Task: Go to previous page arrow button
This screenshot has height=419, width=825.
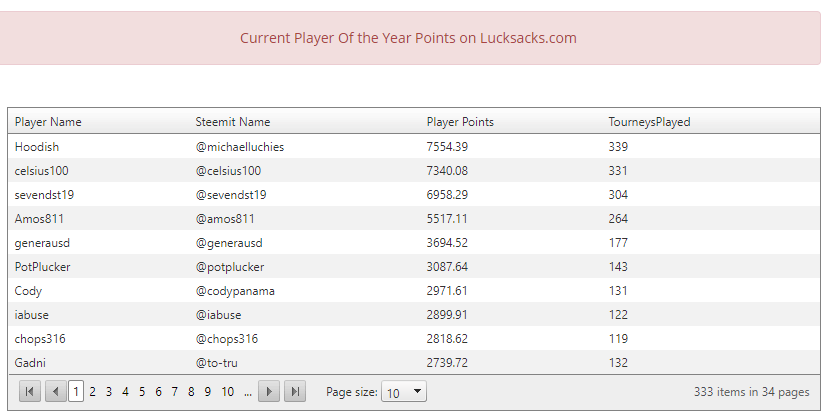Action: (56, 392)
